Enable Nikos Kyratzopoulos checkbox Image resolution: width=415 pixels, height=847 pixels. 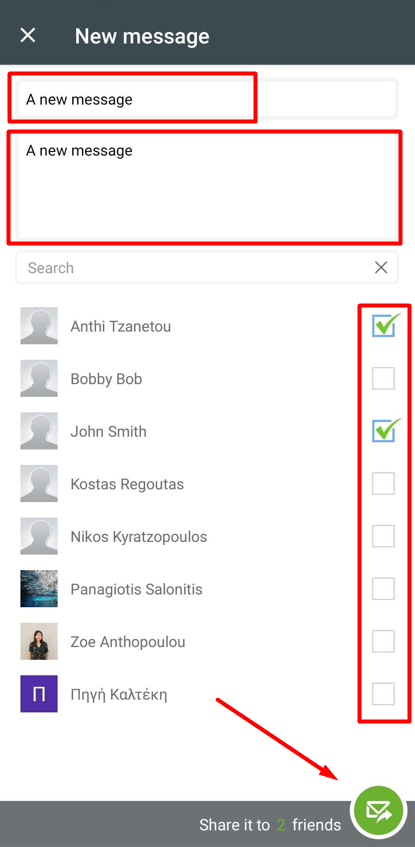point(383,536)
